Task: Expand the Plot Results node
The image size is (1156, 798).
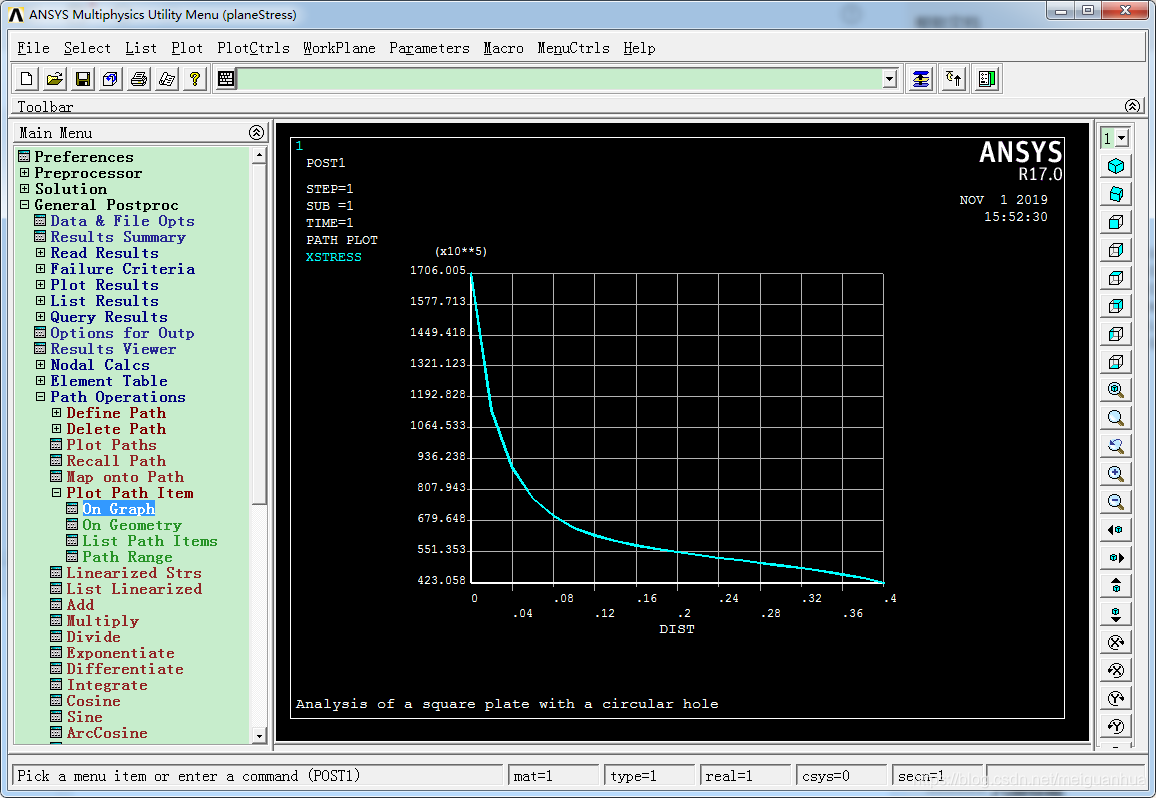Action: [41, 285]
